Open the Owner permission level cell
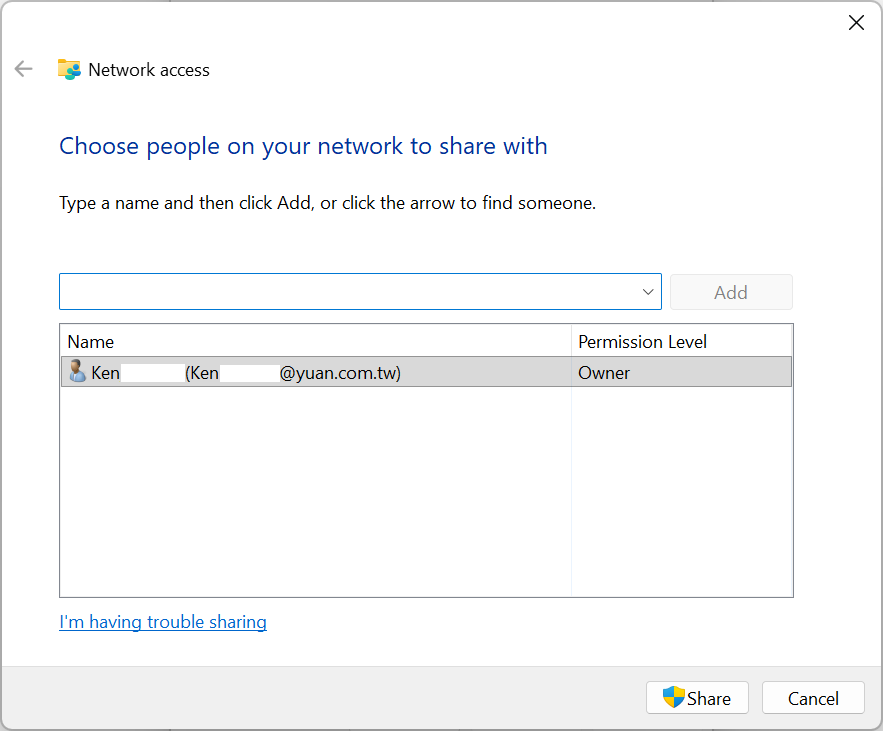The image size is (883, 731). [x=604, y=373]
